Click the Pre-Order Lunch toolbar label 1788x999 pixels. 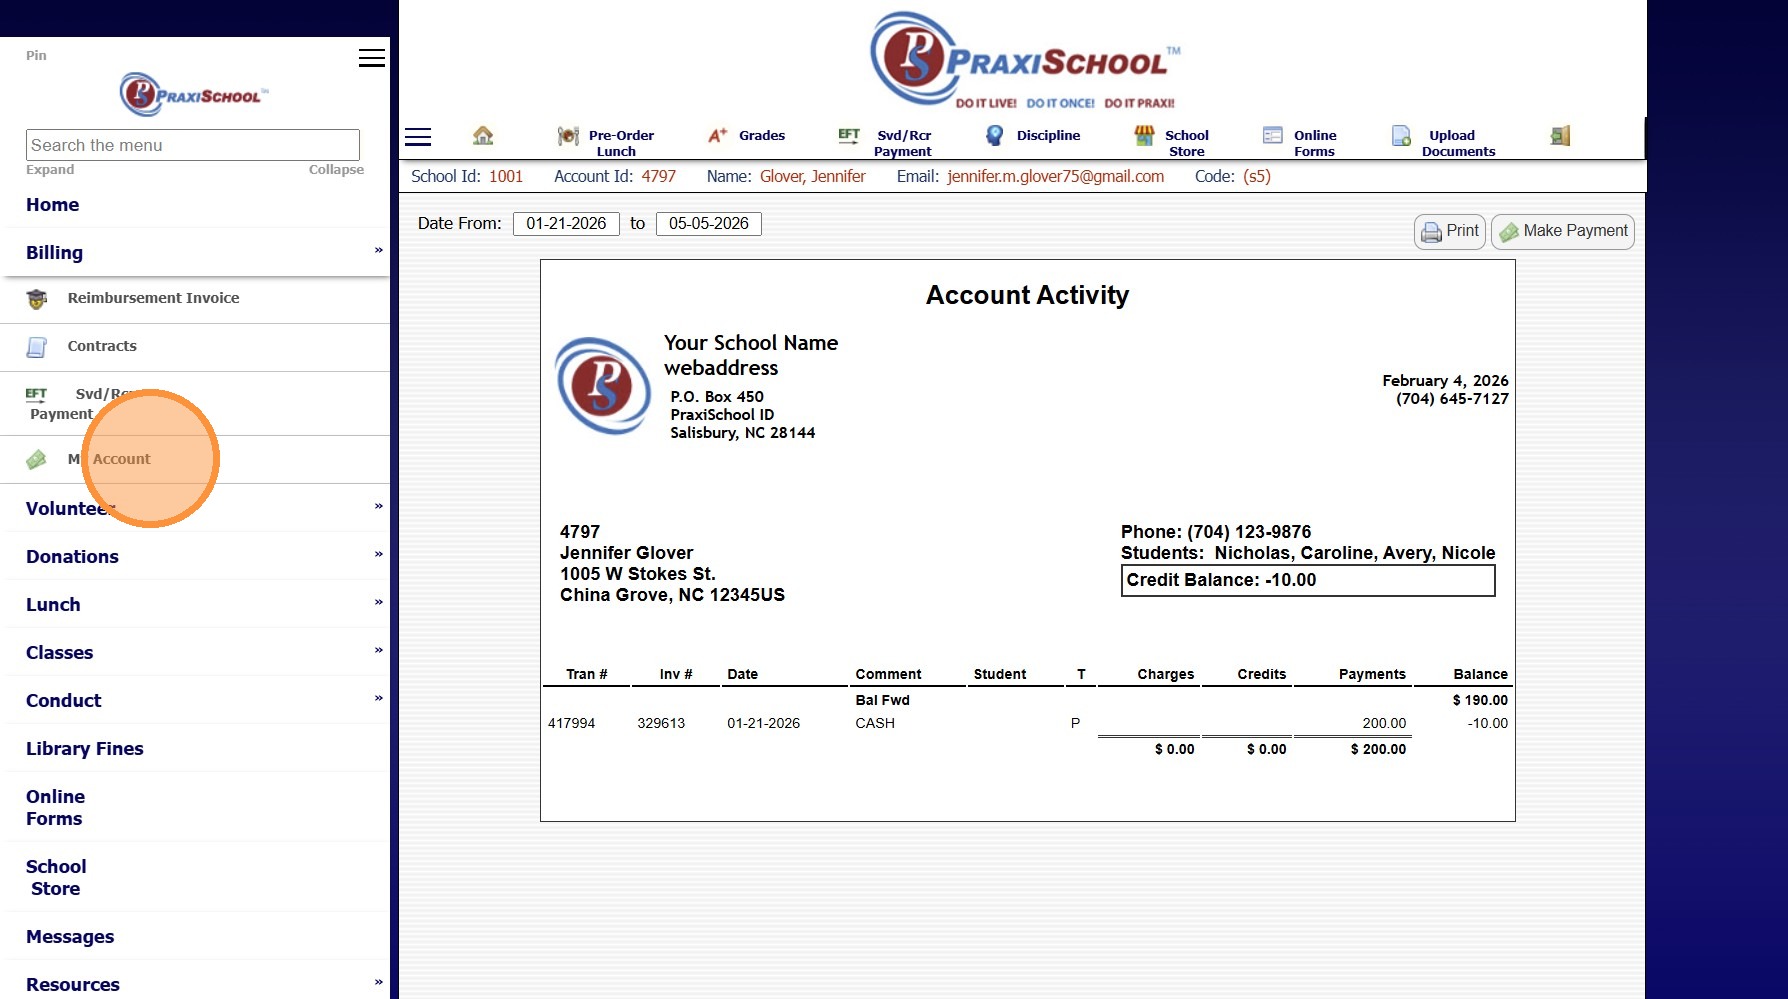click(x=620, y=143)
